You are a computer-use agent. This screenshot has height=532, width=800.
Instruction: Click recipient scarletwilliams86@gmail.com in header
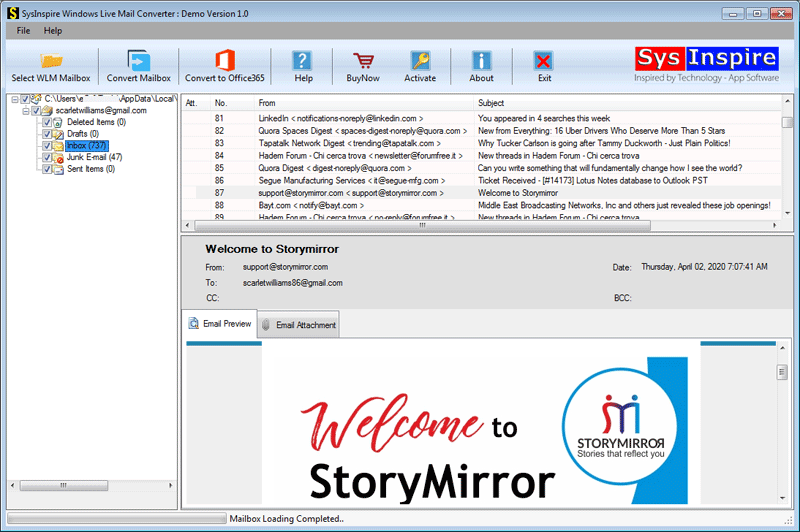292,283
